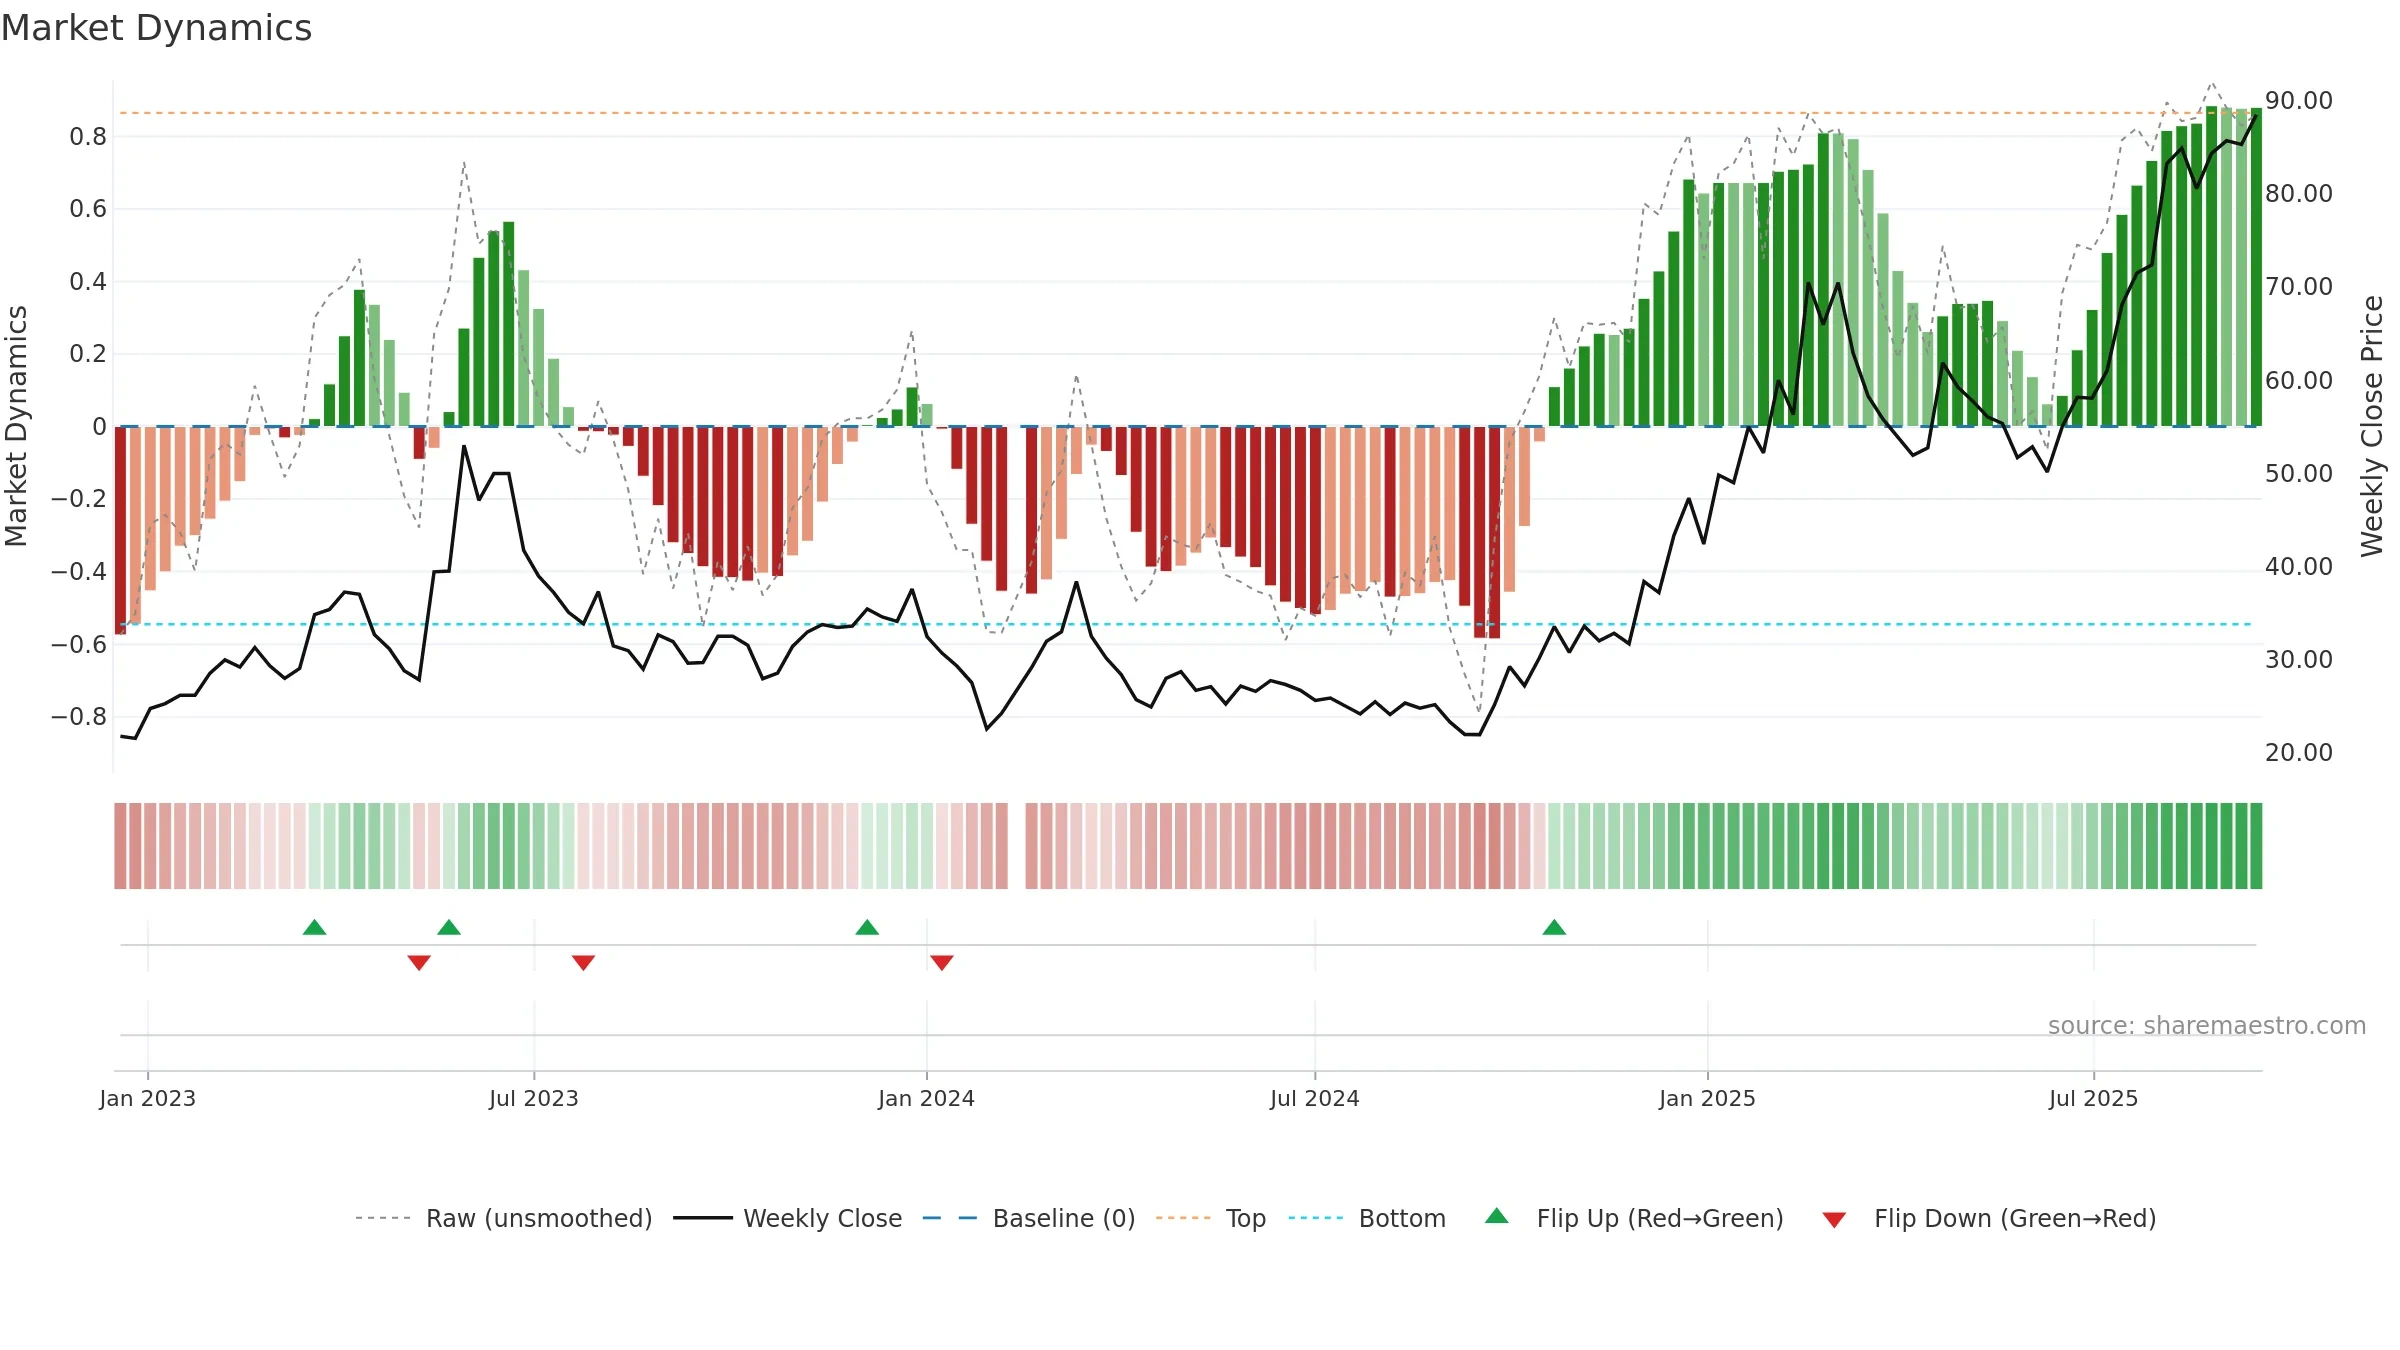
Task: Click the green Flip Up triangle icon in legend
Action: click(x=1497, y=1216)
